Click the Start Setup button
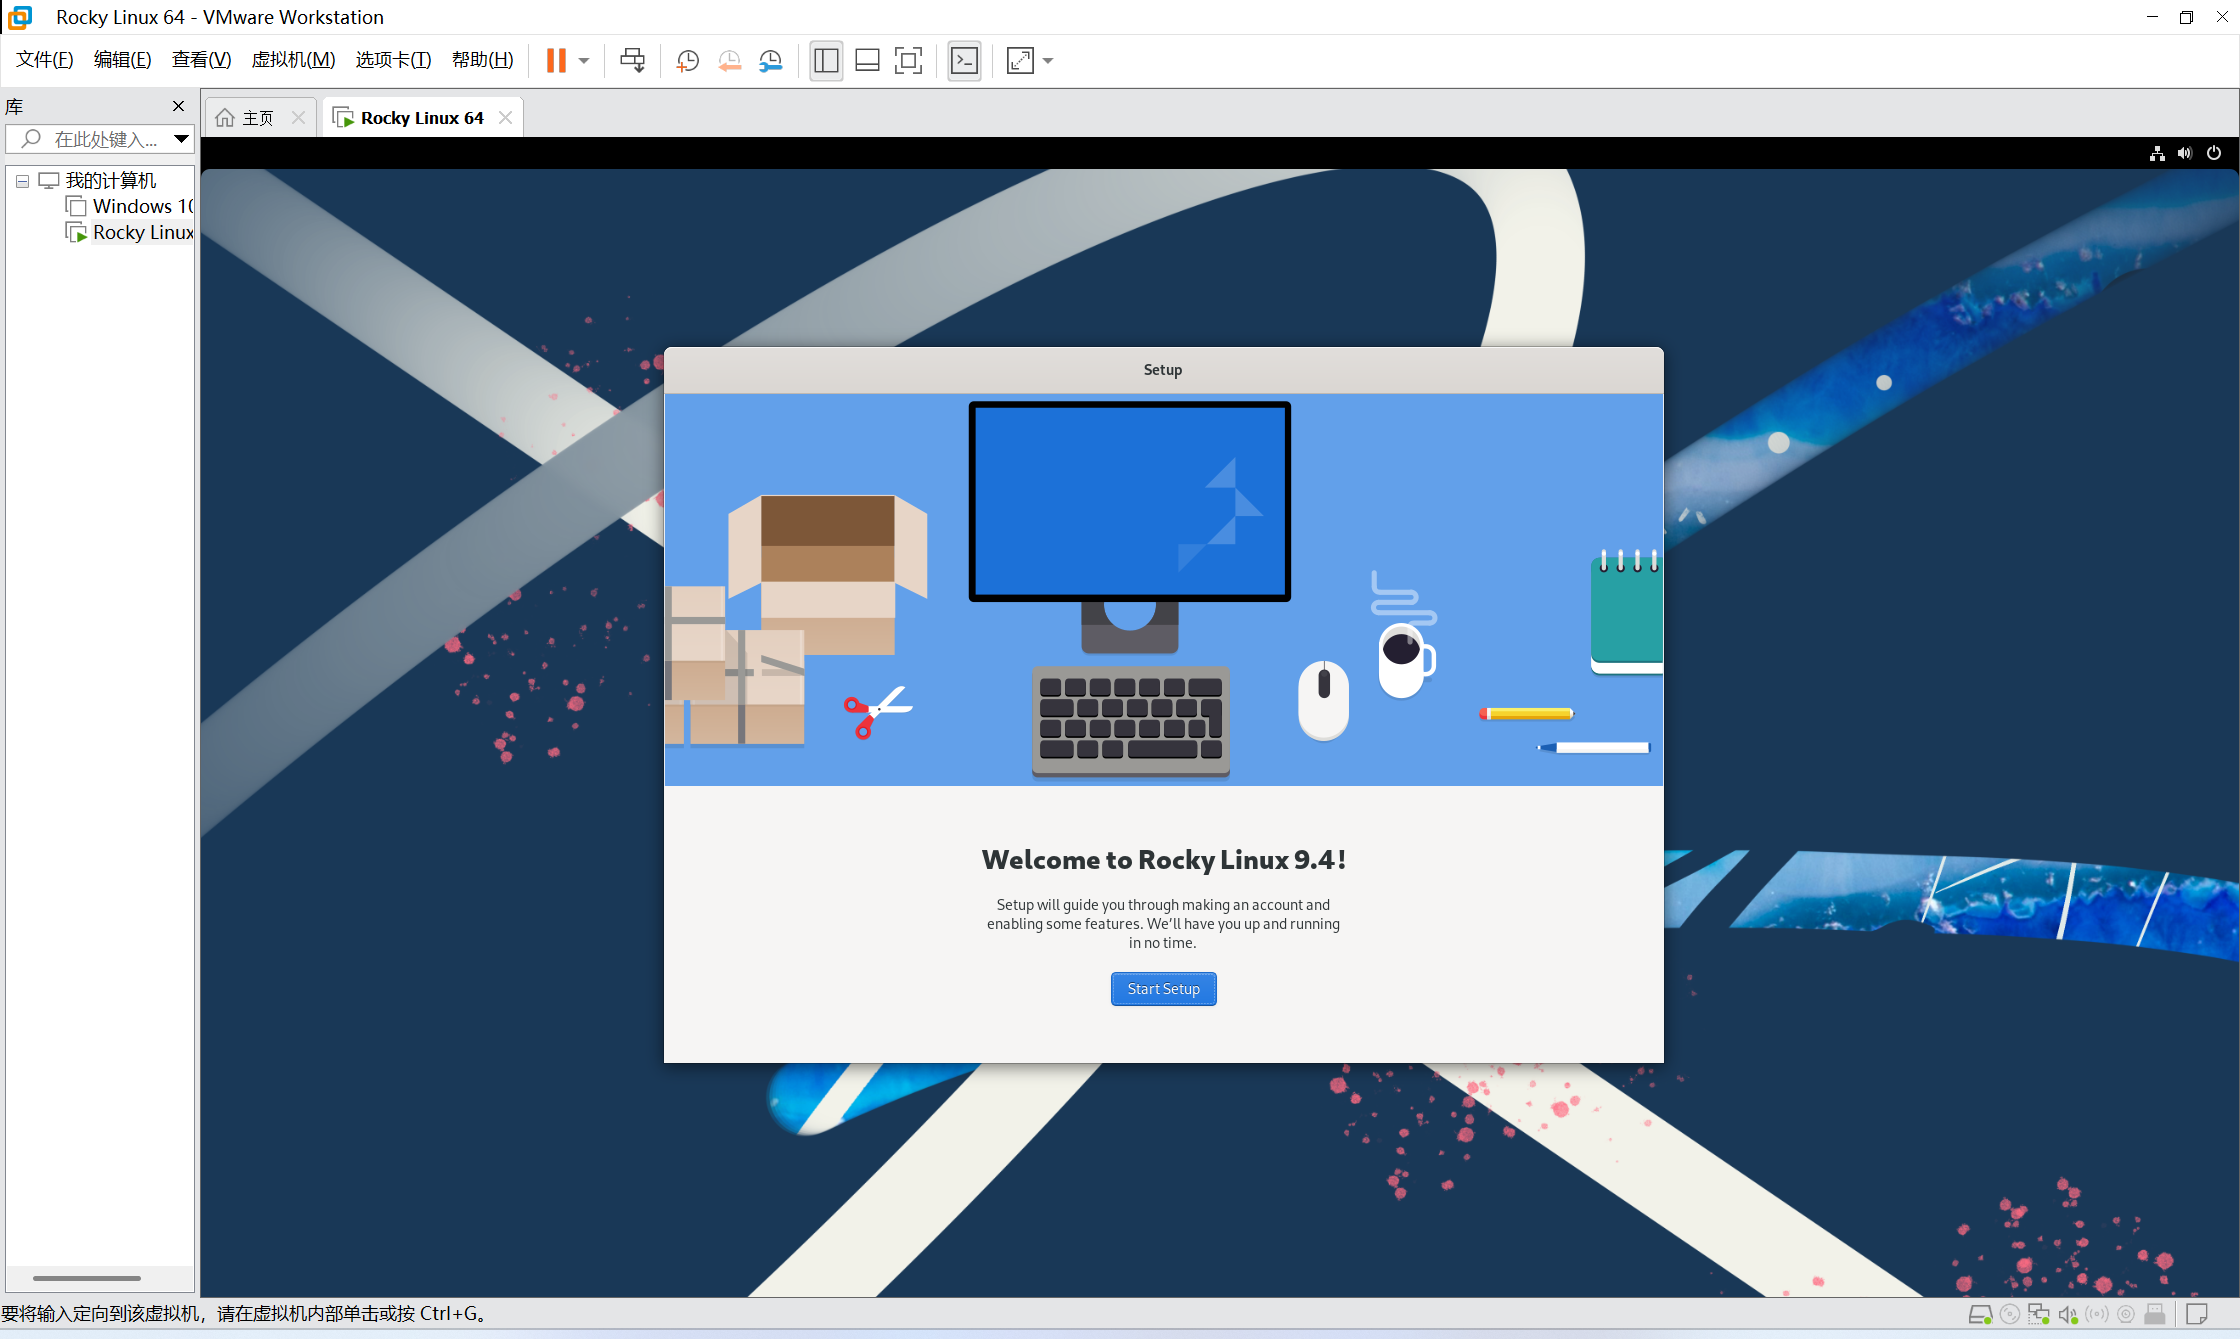Screen dimensions: 2240x1339 [1163, 989]
